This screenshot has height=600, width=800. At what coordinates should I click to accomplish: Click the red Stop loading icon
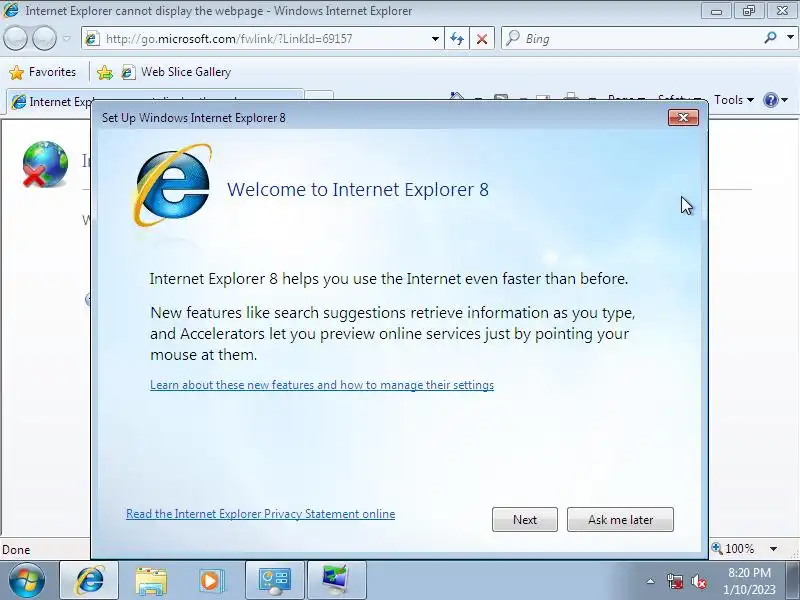(482, 39)
